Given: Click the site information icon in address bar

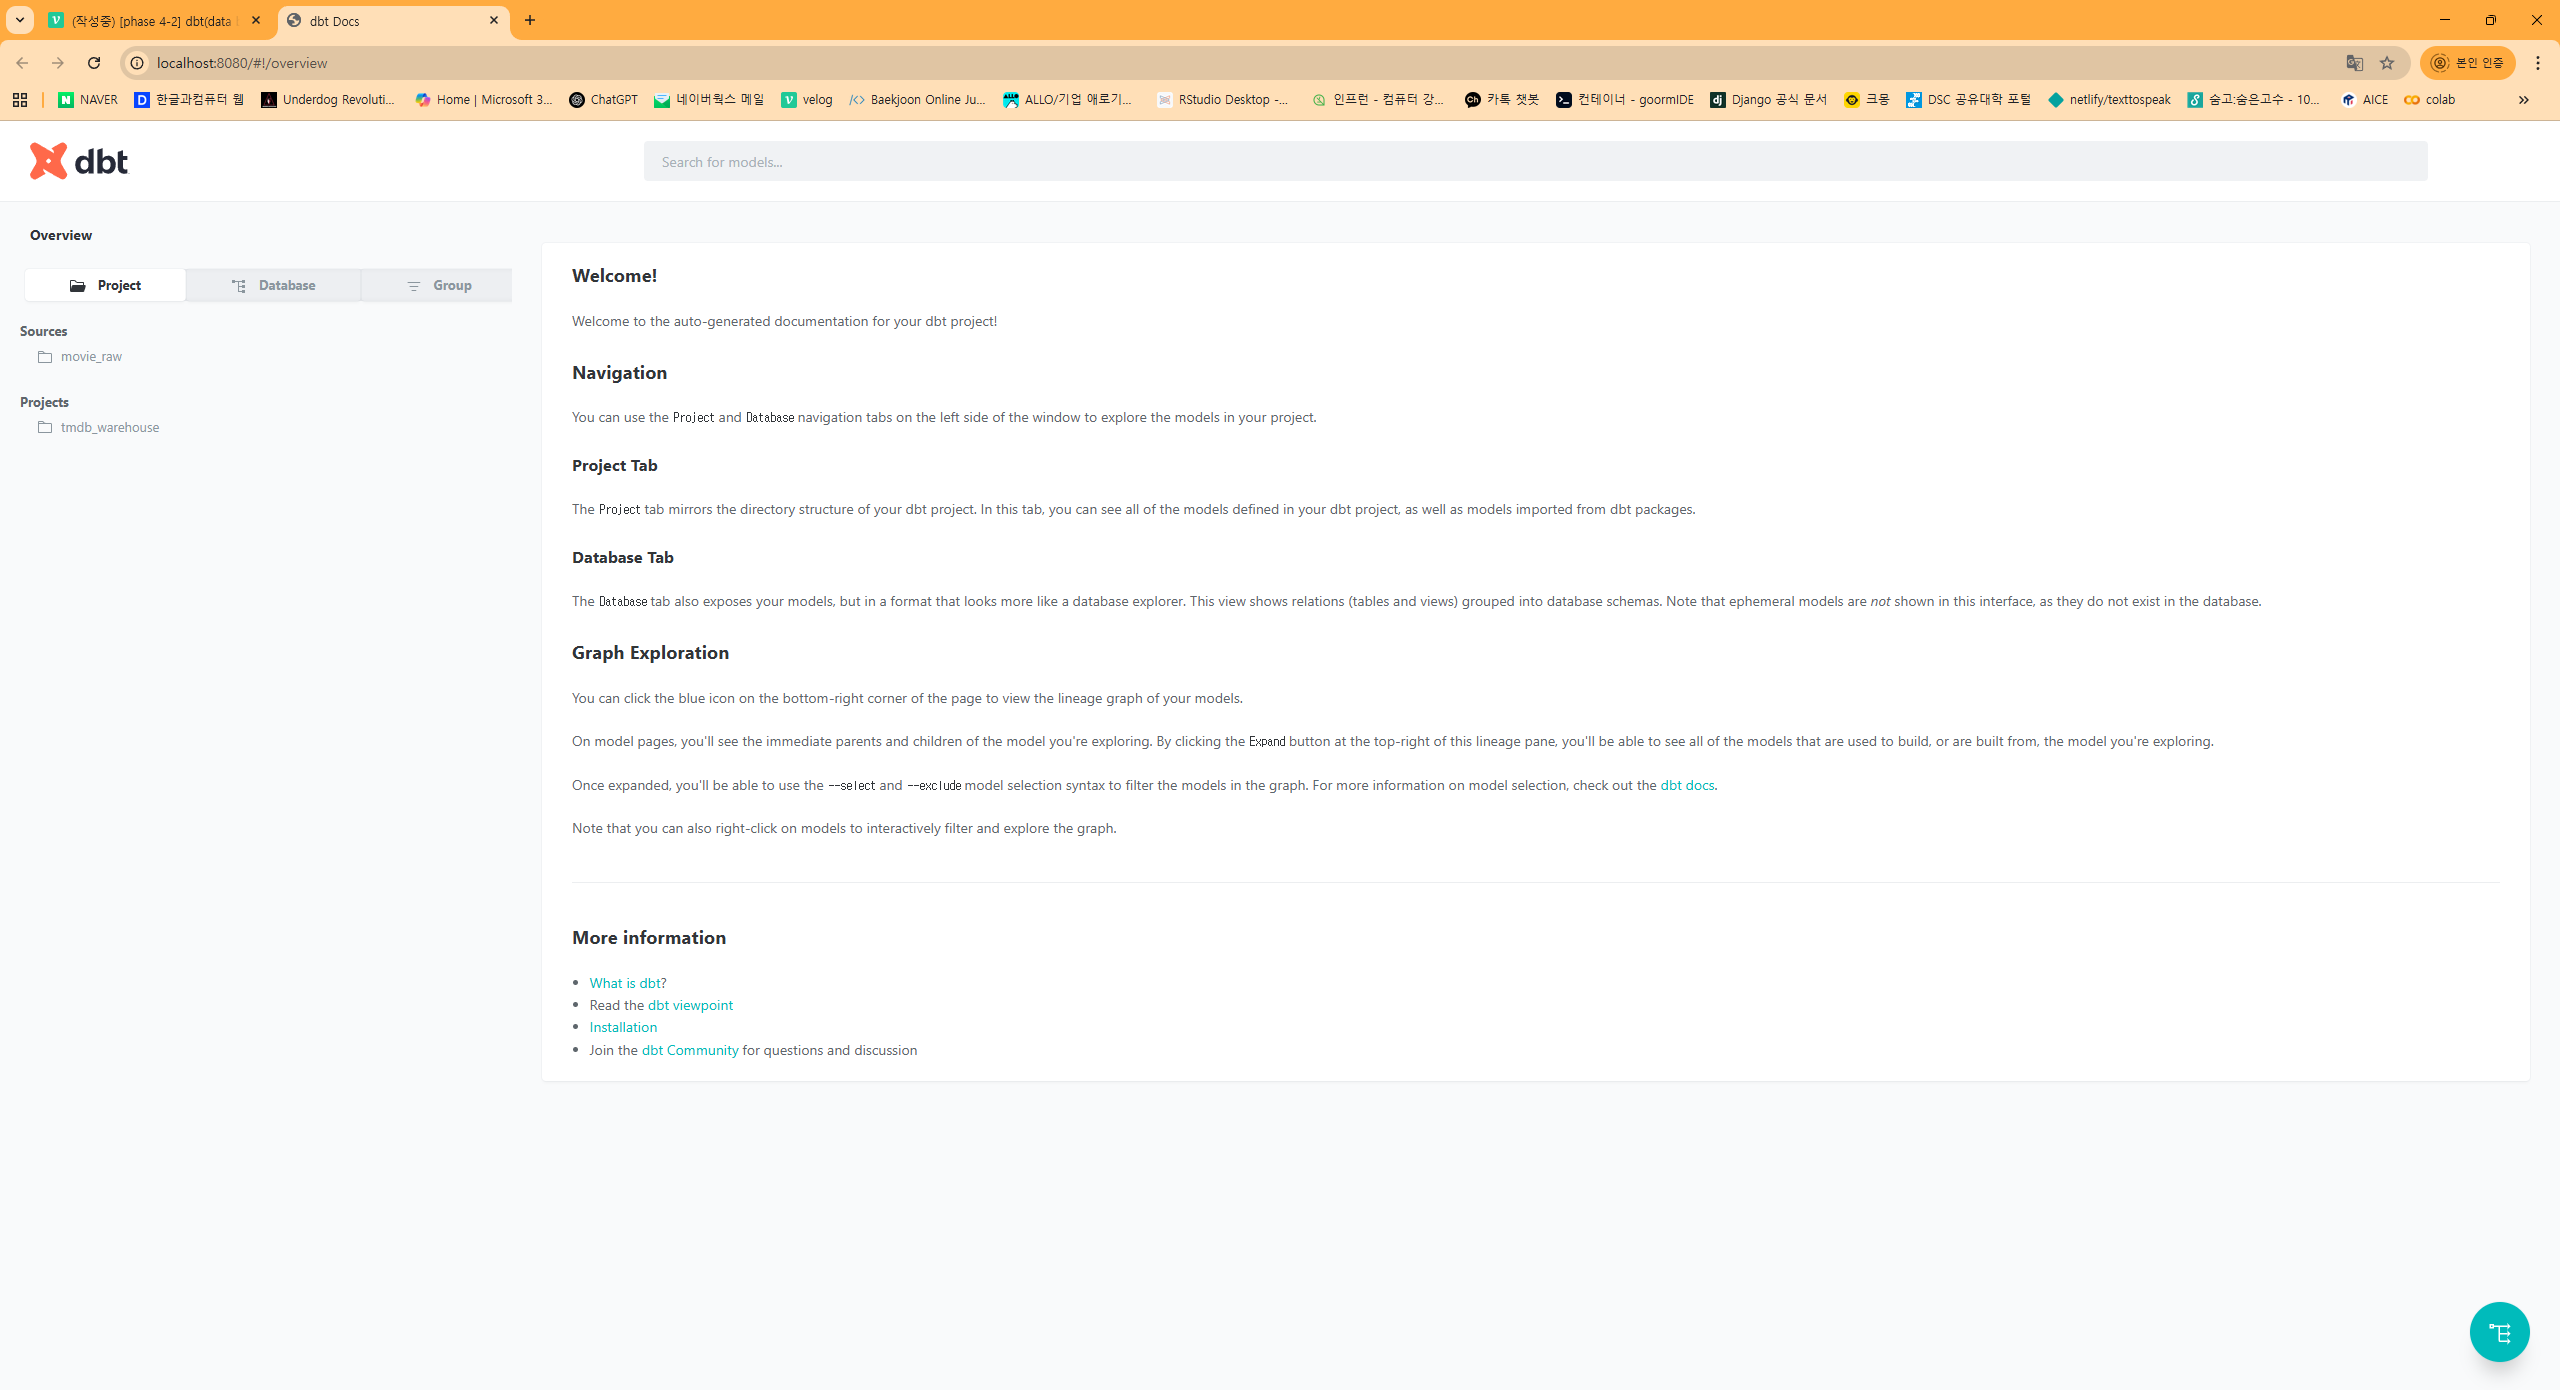Looking at the screenshot, I should point(137,63).
